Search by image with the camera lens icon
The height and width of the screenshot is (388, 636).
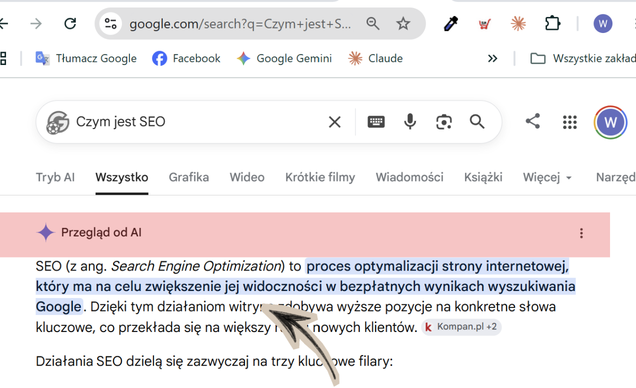coord(444,122)
